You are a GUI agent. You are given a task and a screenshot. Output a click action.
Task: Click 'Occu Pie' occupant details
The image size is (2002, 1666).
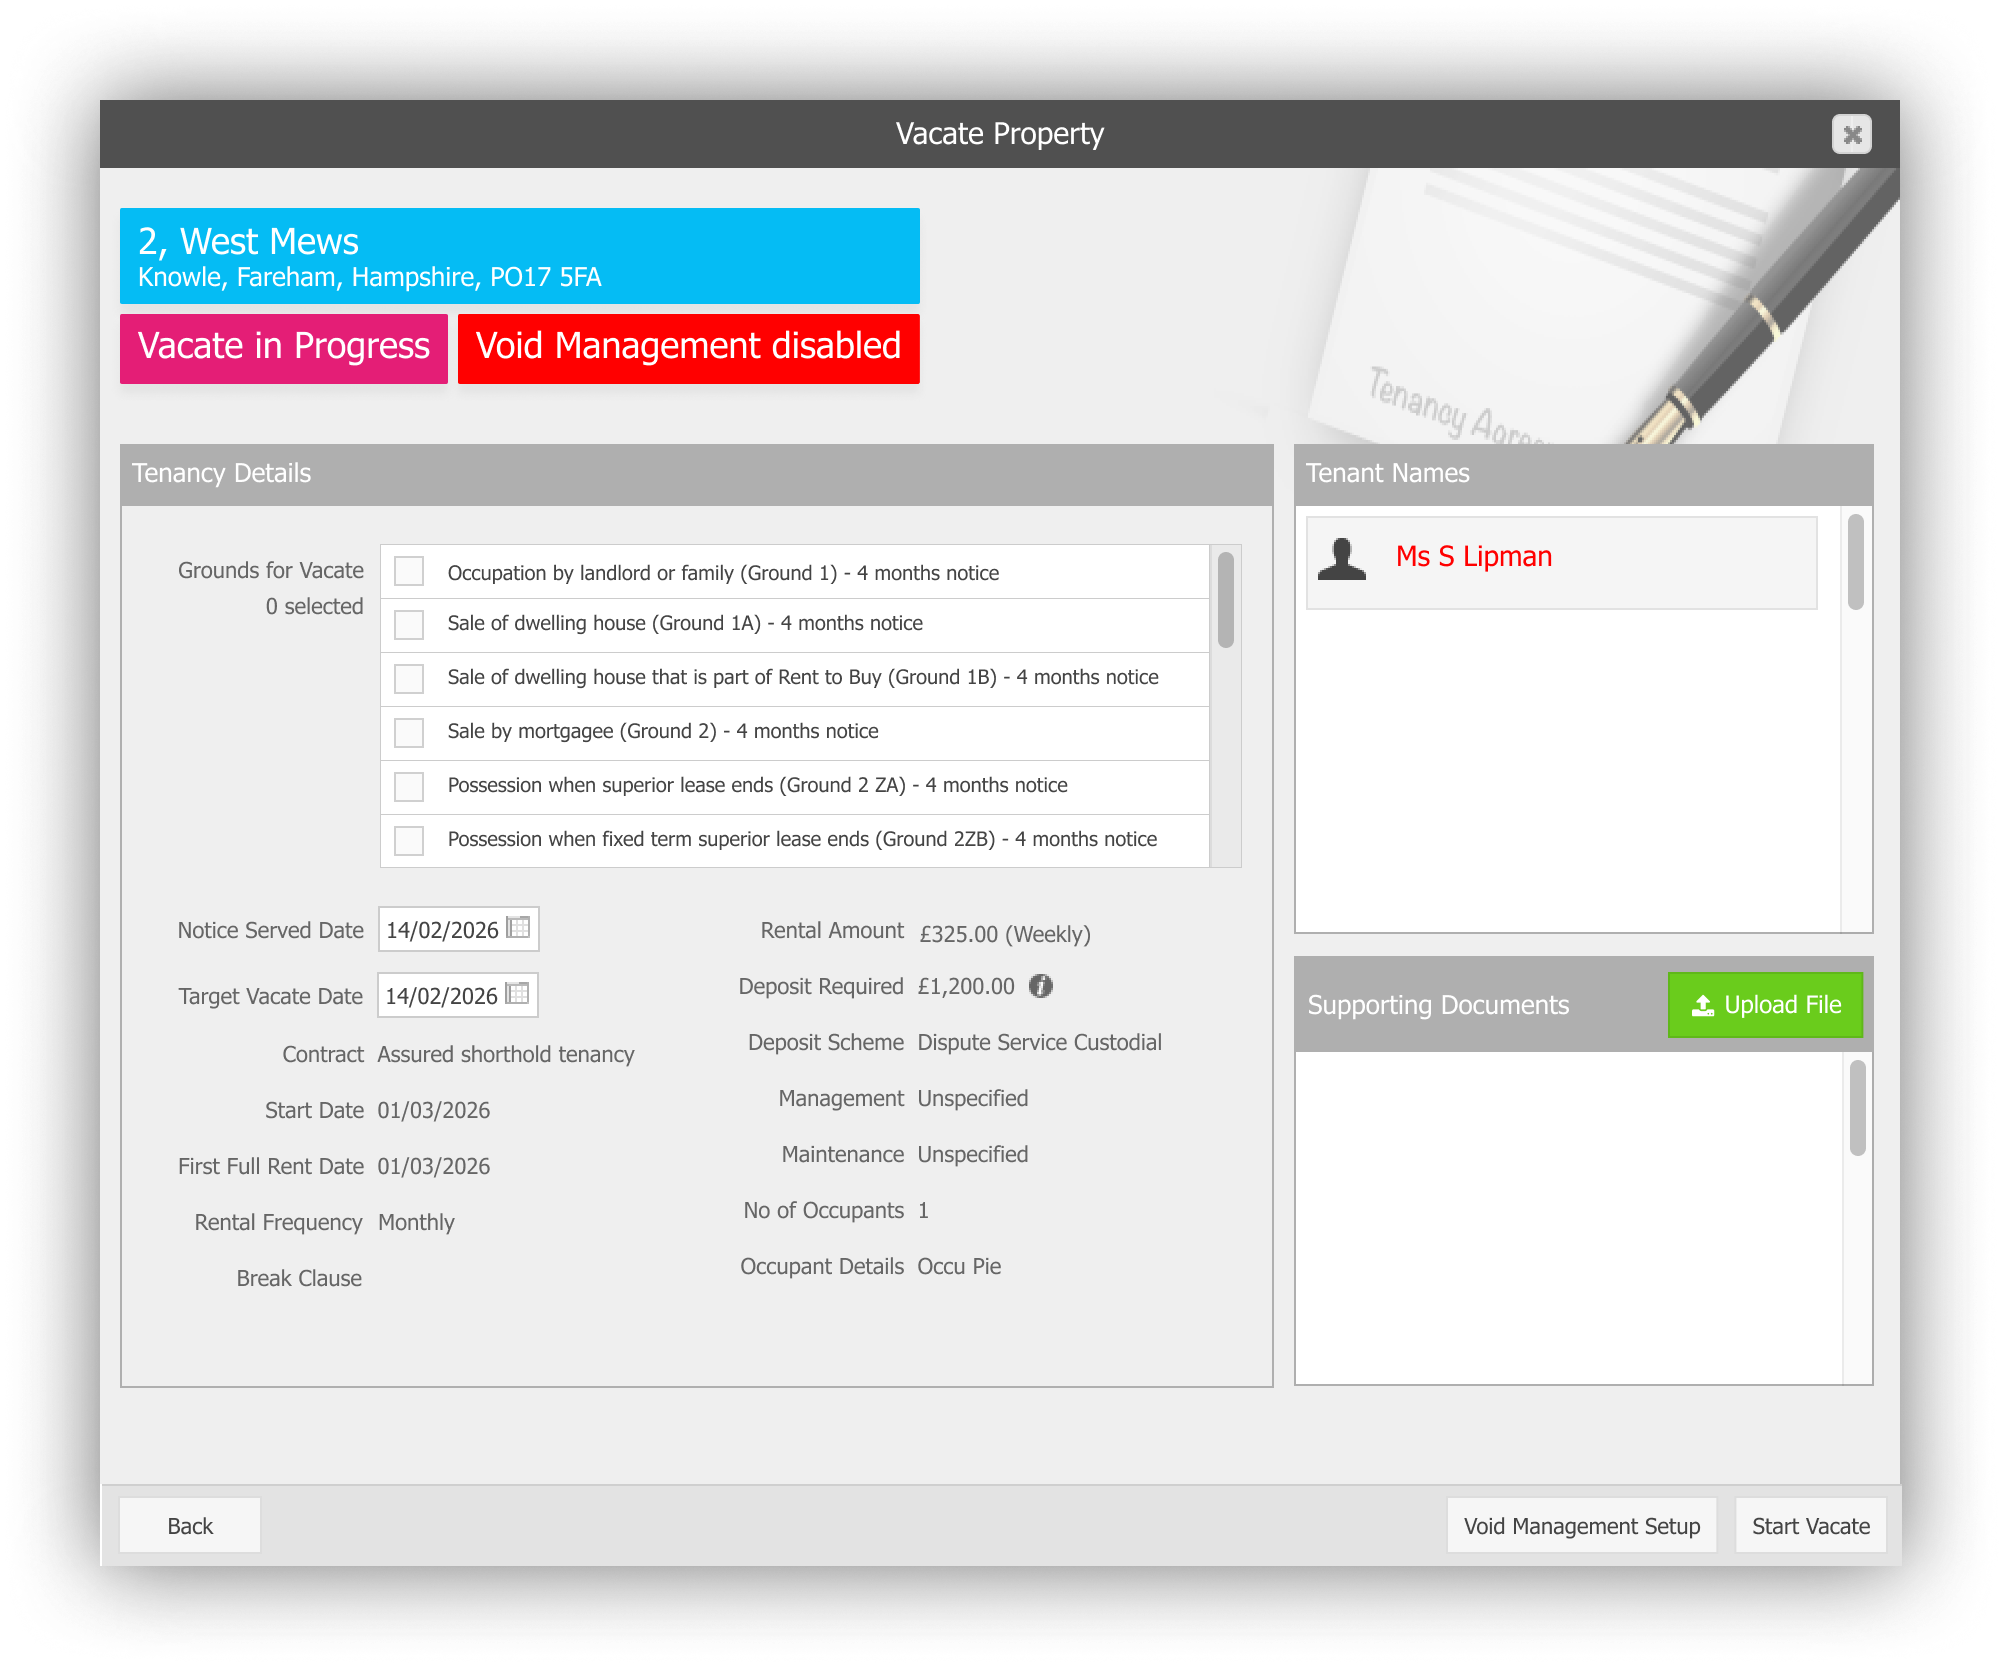959,1266
